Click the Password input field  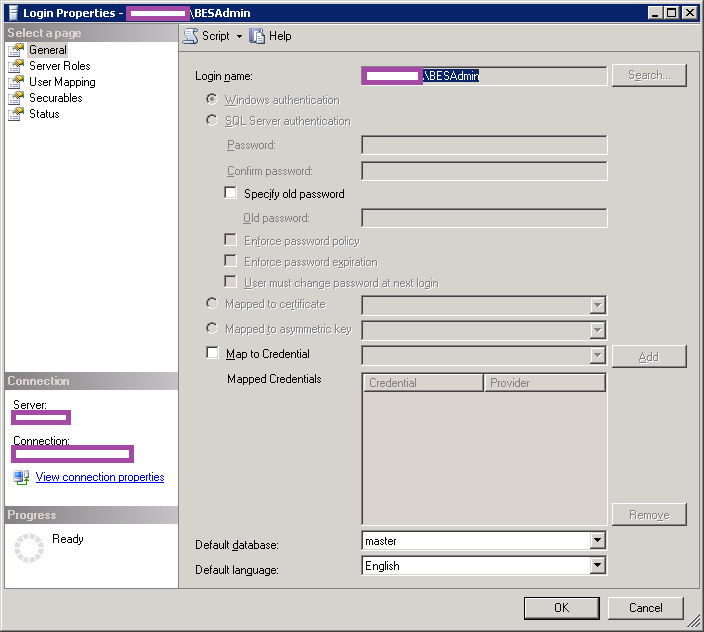[x=484, y=145]
